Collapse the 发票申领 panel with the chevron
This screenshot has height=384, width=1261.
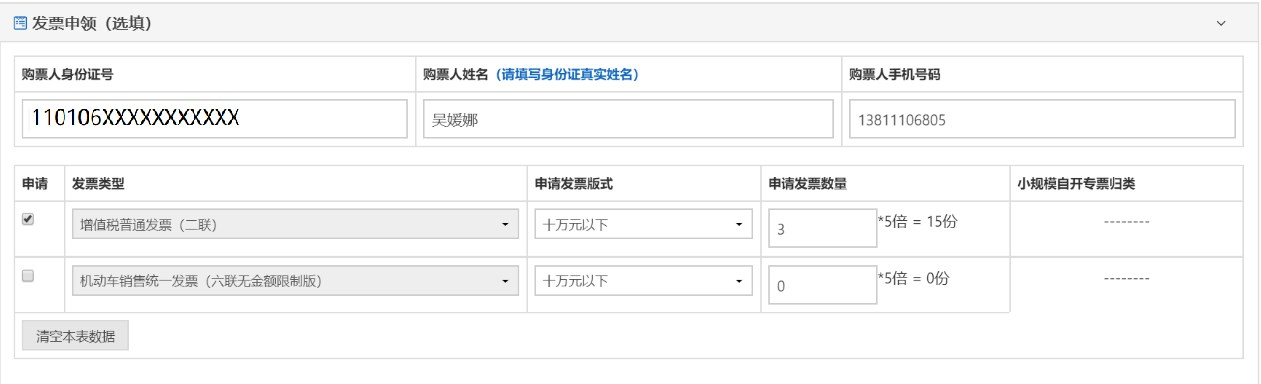click(x=1220, y=22)
